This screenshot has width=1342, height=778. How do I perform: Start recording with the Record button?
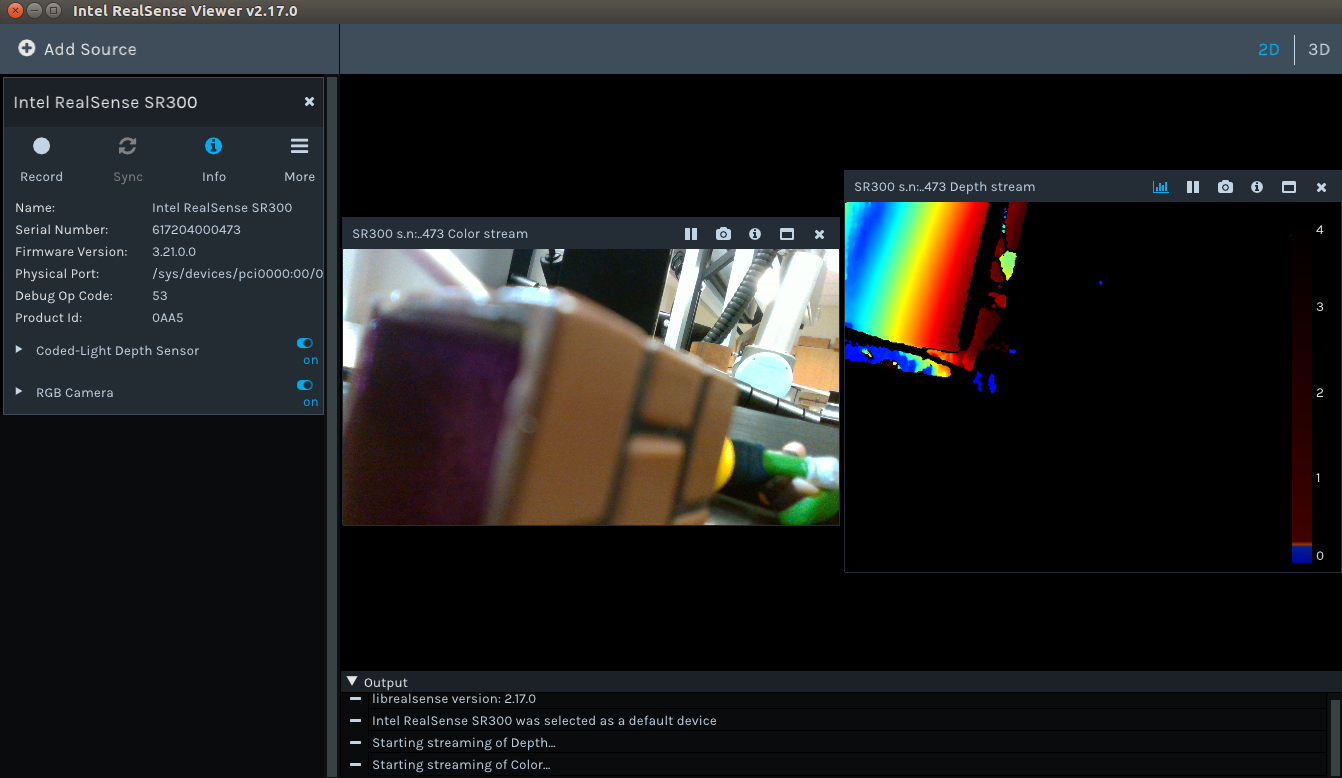[x=41, y=146]
